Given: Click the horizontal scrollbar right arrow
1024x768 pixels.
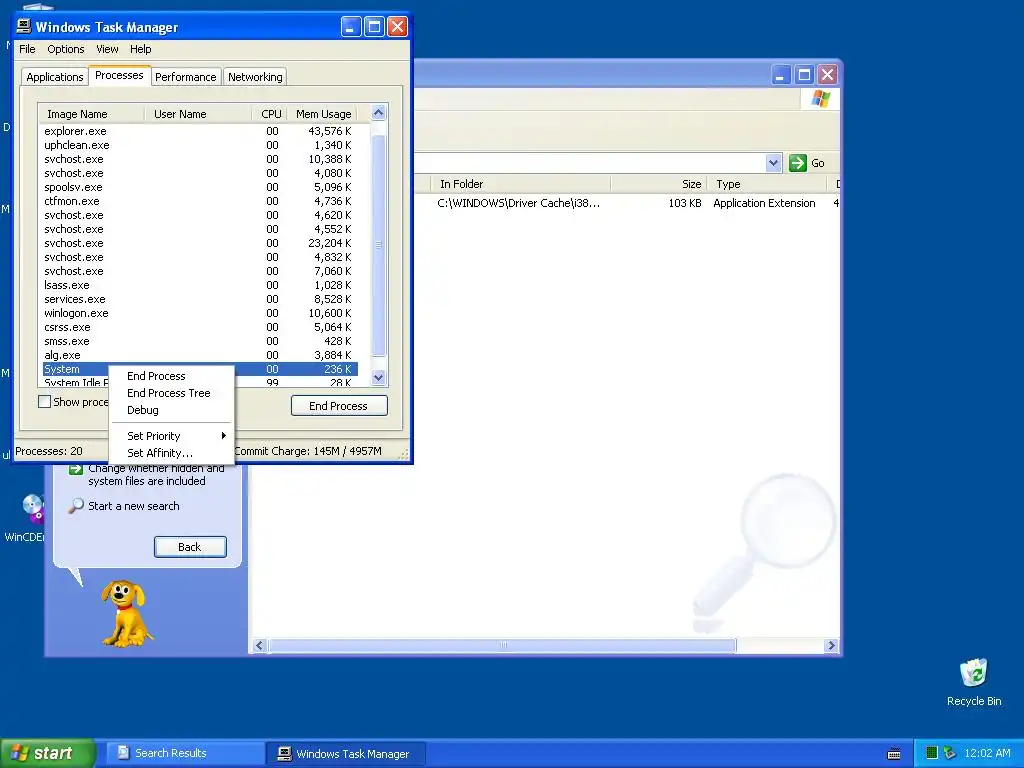Looking at the screenshot, I should (x=831, y=645).
